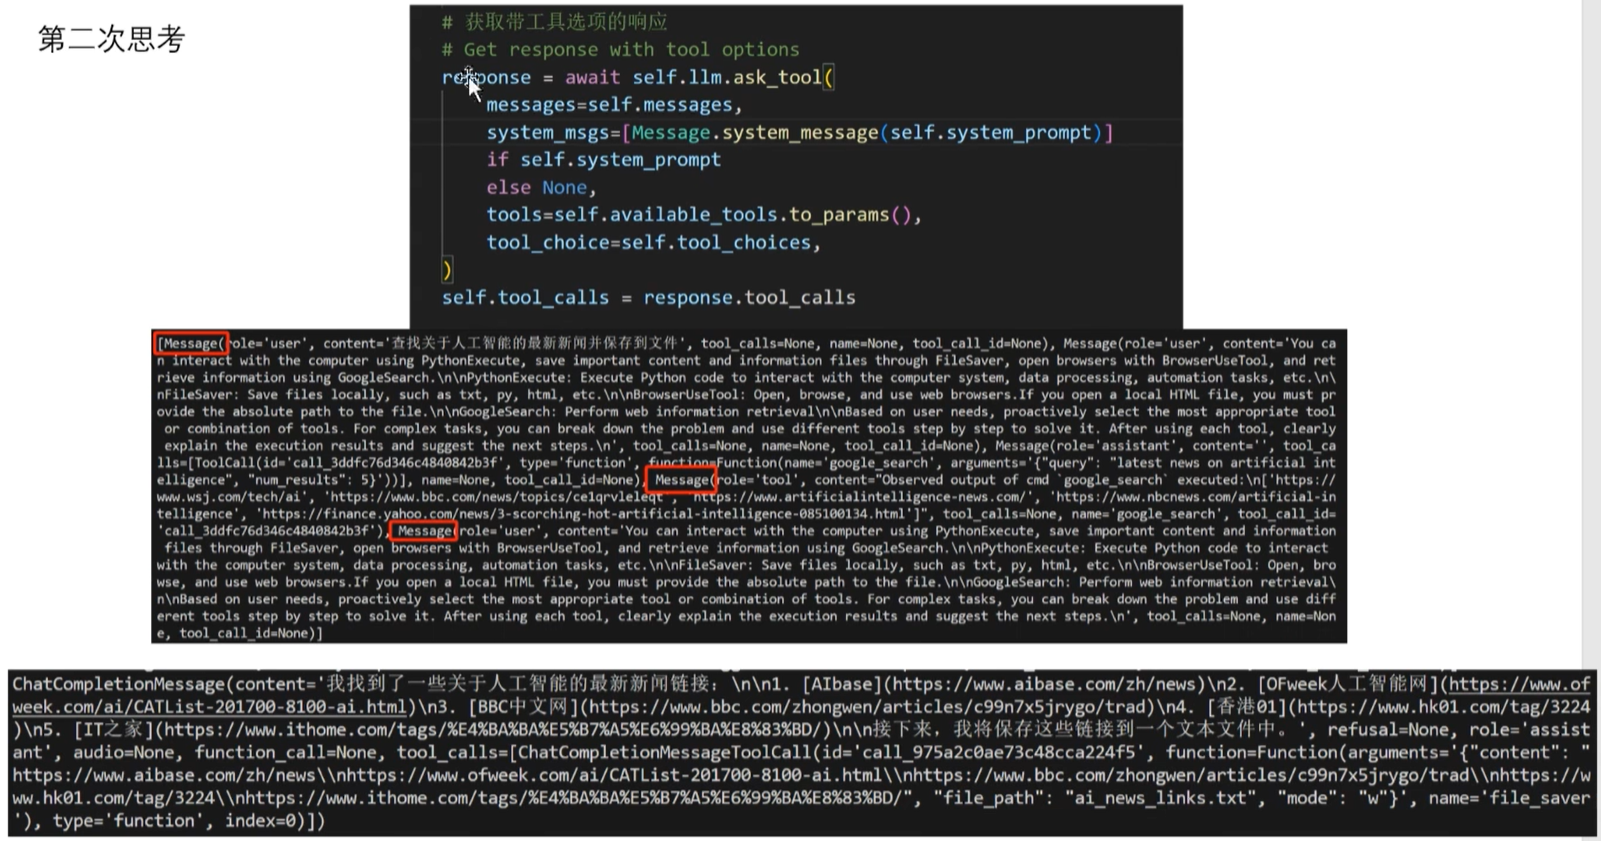This screenshot has height=841, width=1601.
Task: Click the "messages=self.messages," code line
Action: [x=613, y=105]
